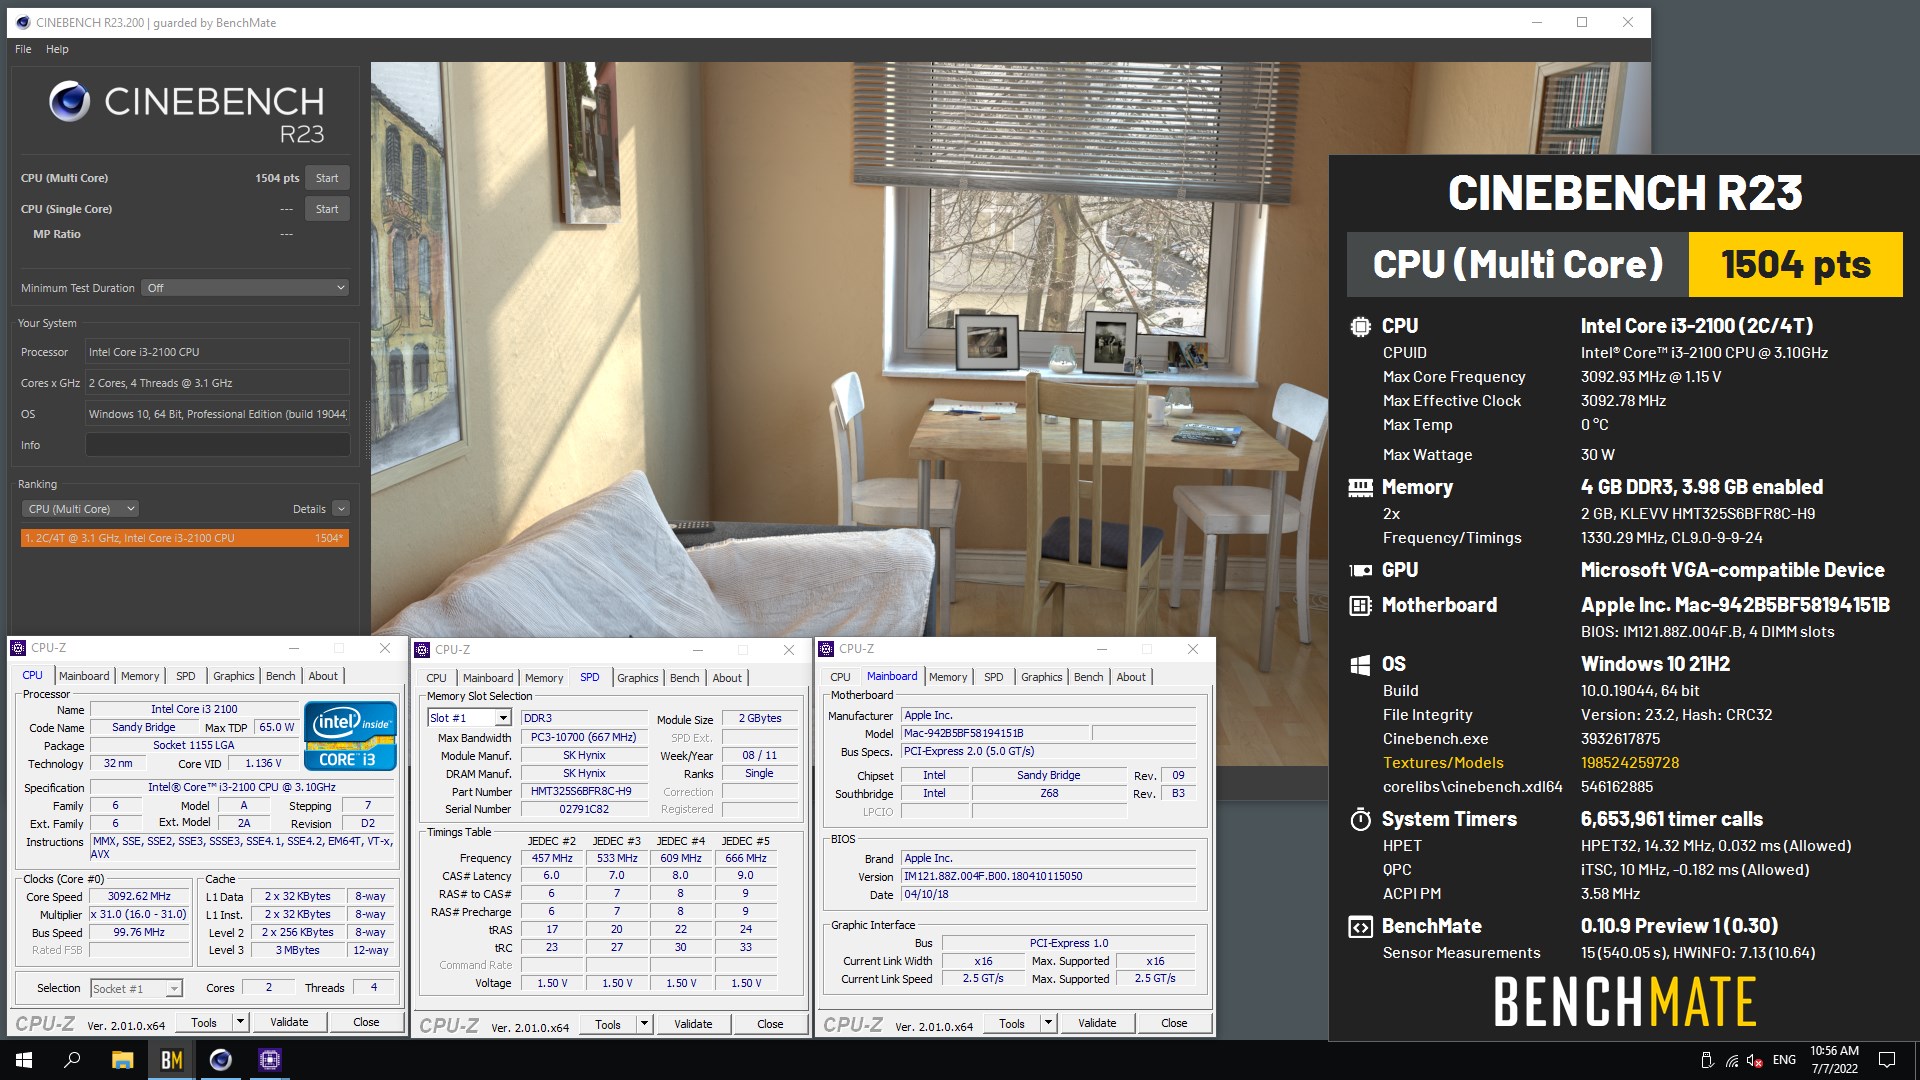Click Validate in first CPU-Z window

tap(289, 1022)
